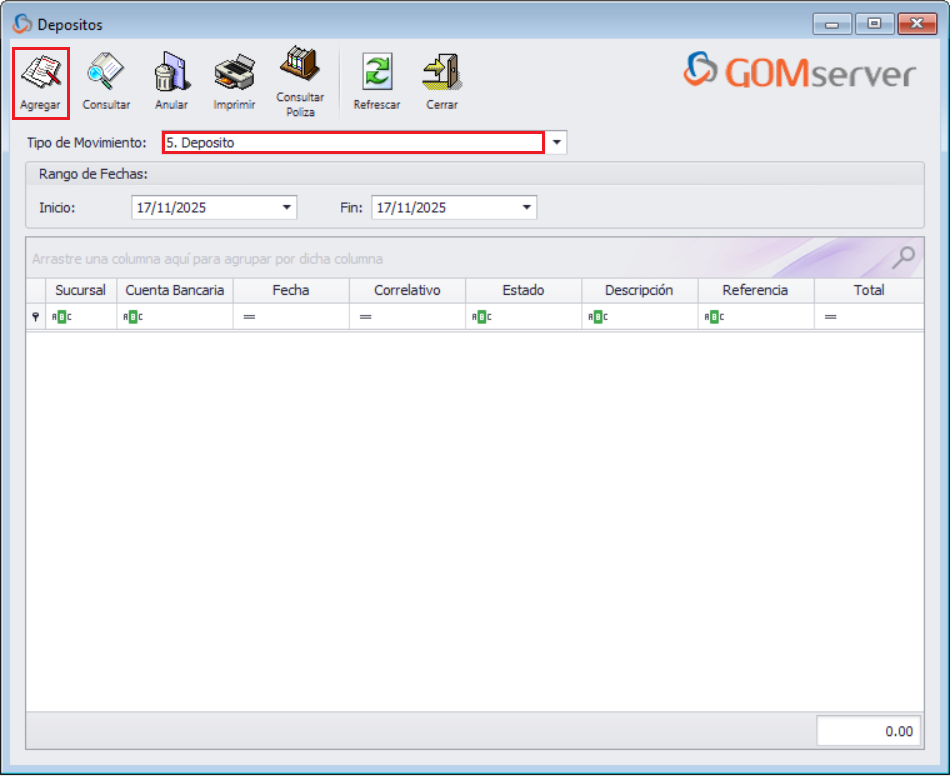This screenshot has height=776, width=950.
Task: Open the Fin date picker dropdown
Action: 526,207
